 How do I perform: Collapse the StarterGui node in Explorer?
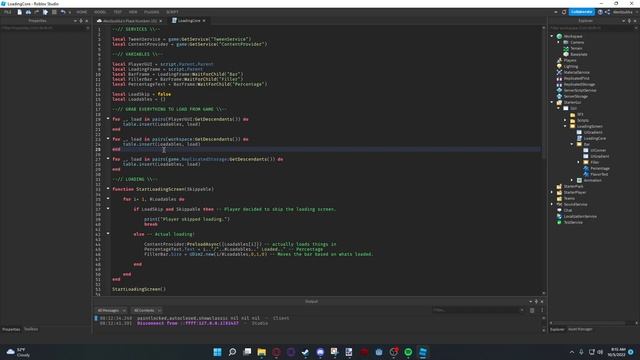[552, 102]
